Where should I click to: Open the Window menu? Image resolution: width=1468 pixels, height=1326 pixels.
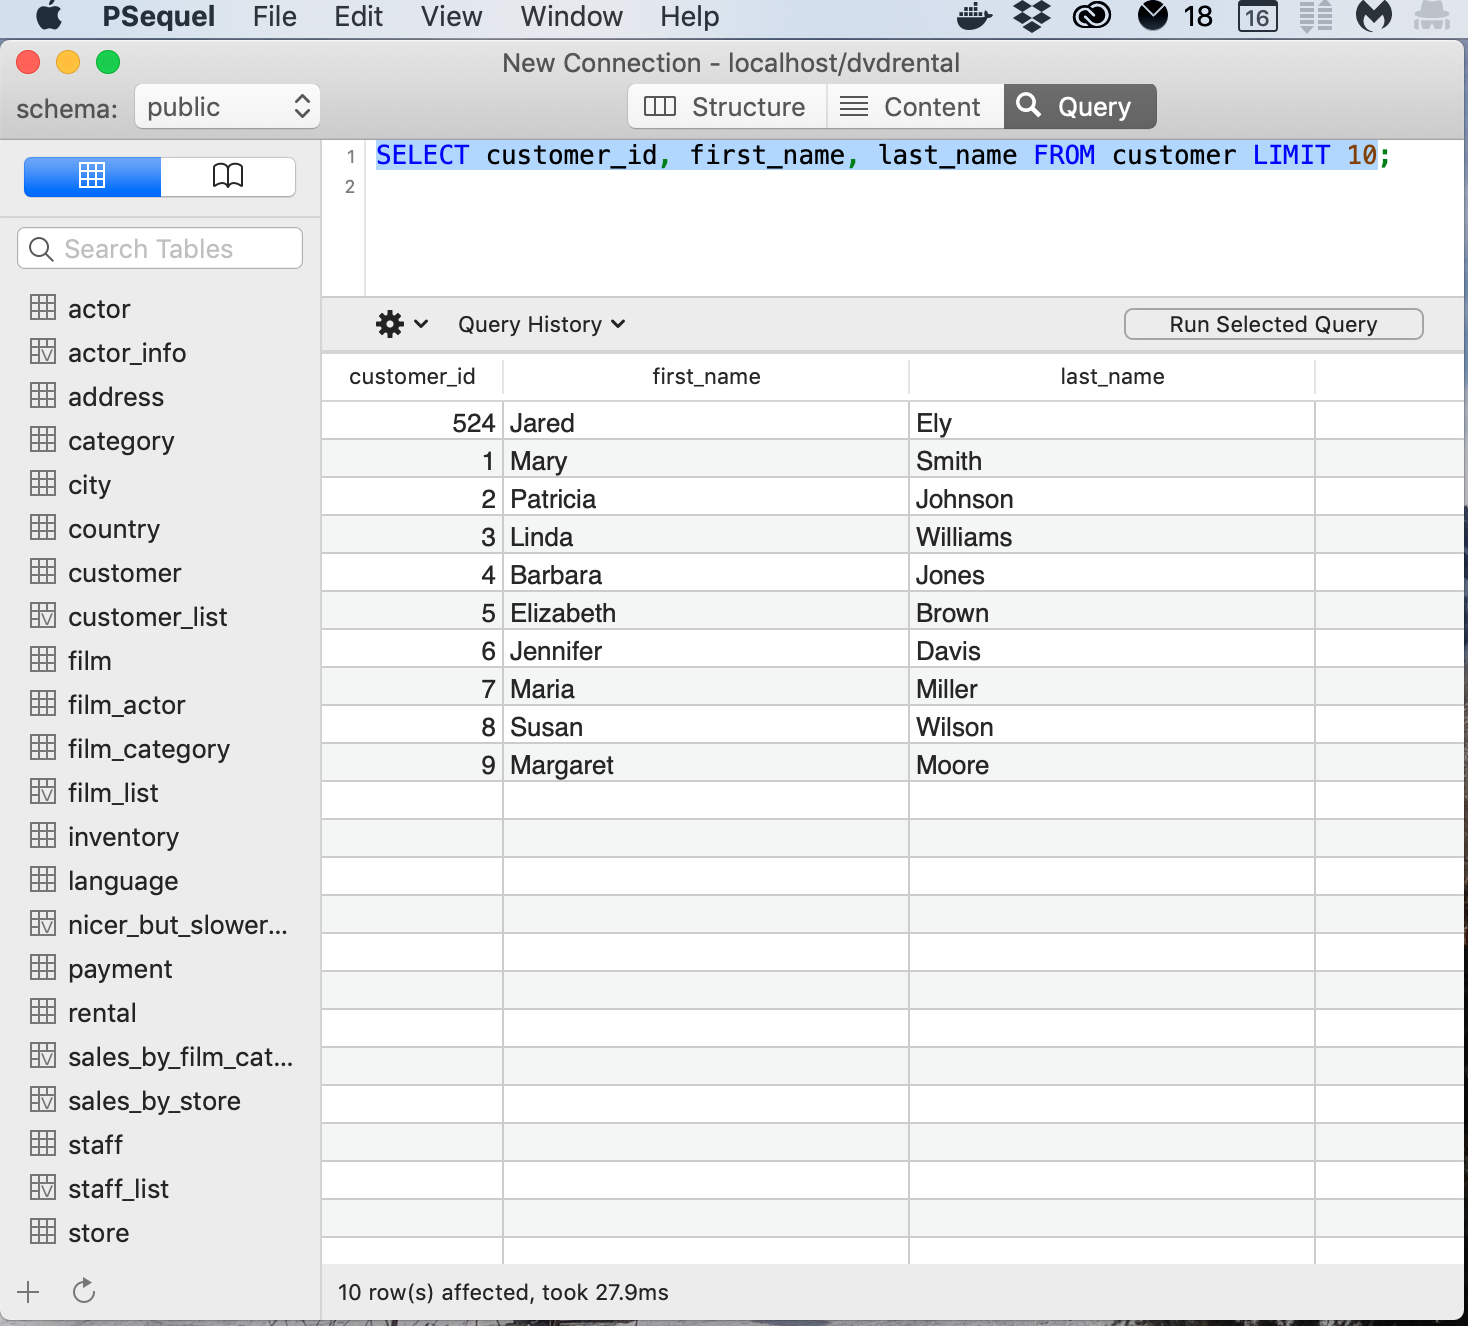click(x=571, y=17)
